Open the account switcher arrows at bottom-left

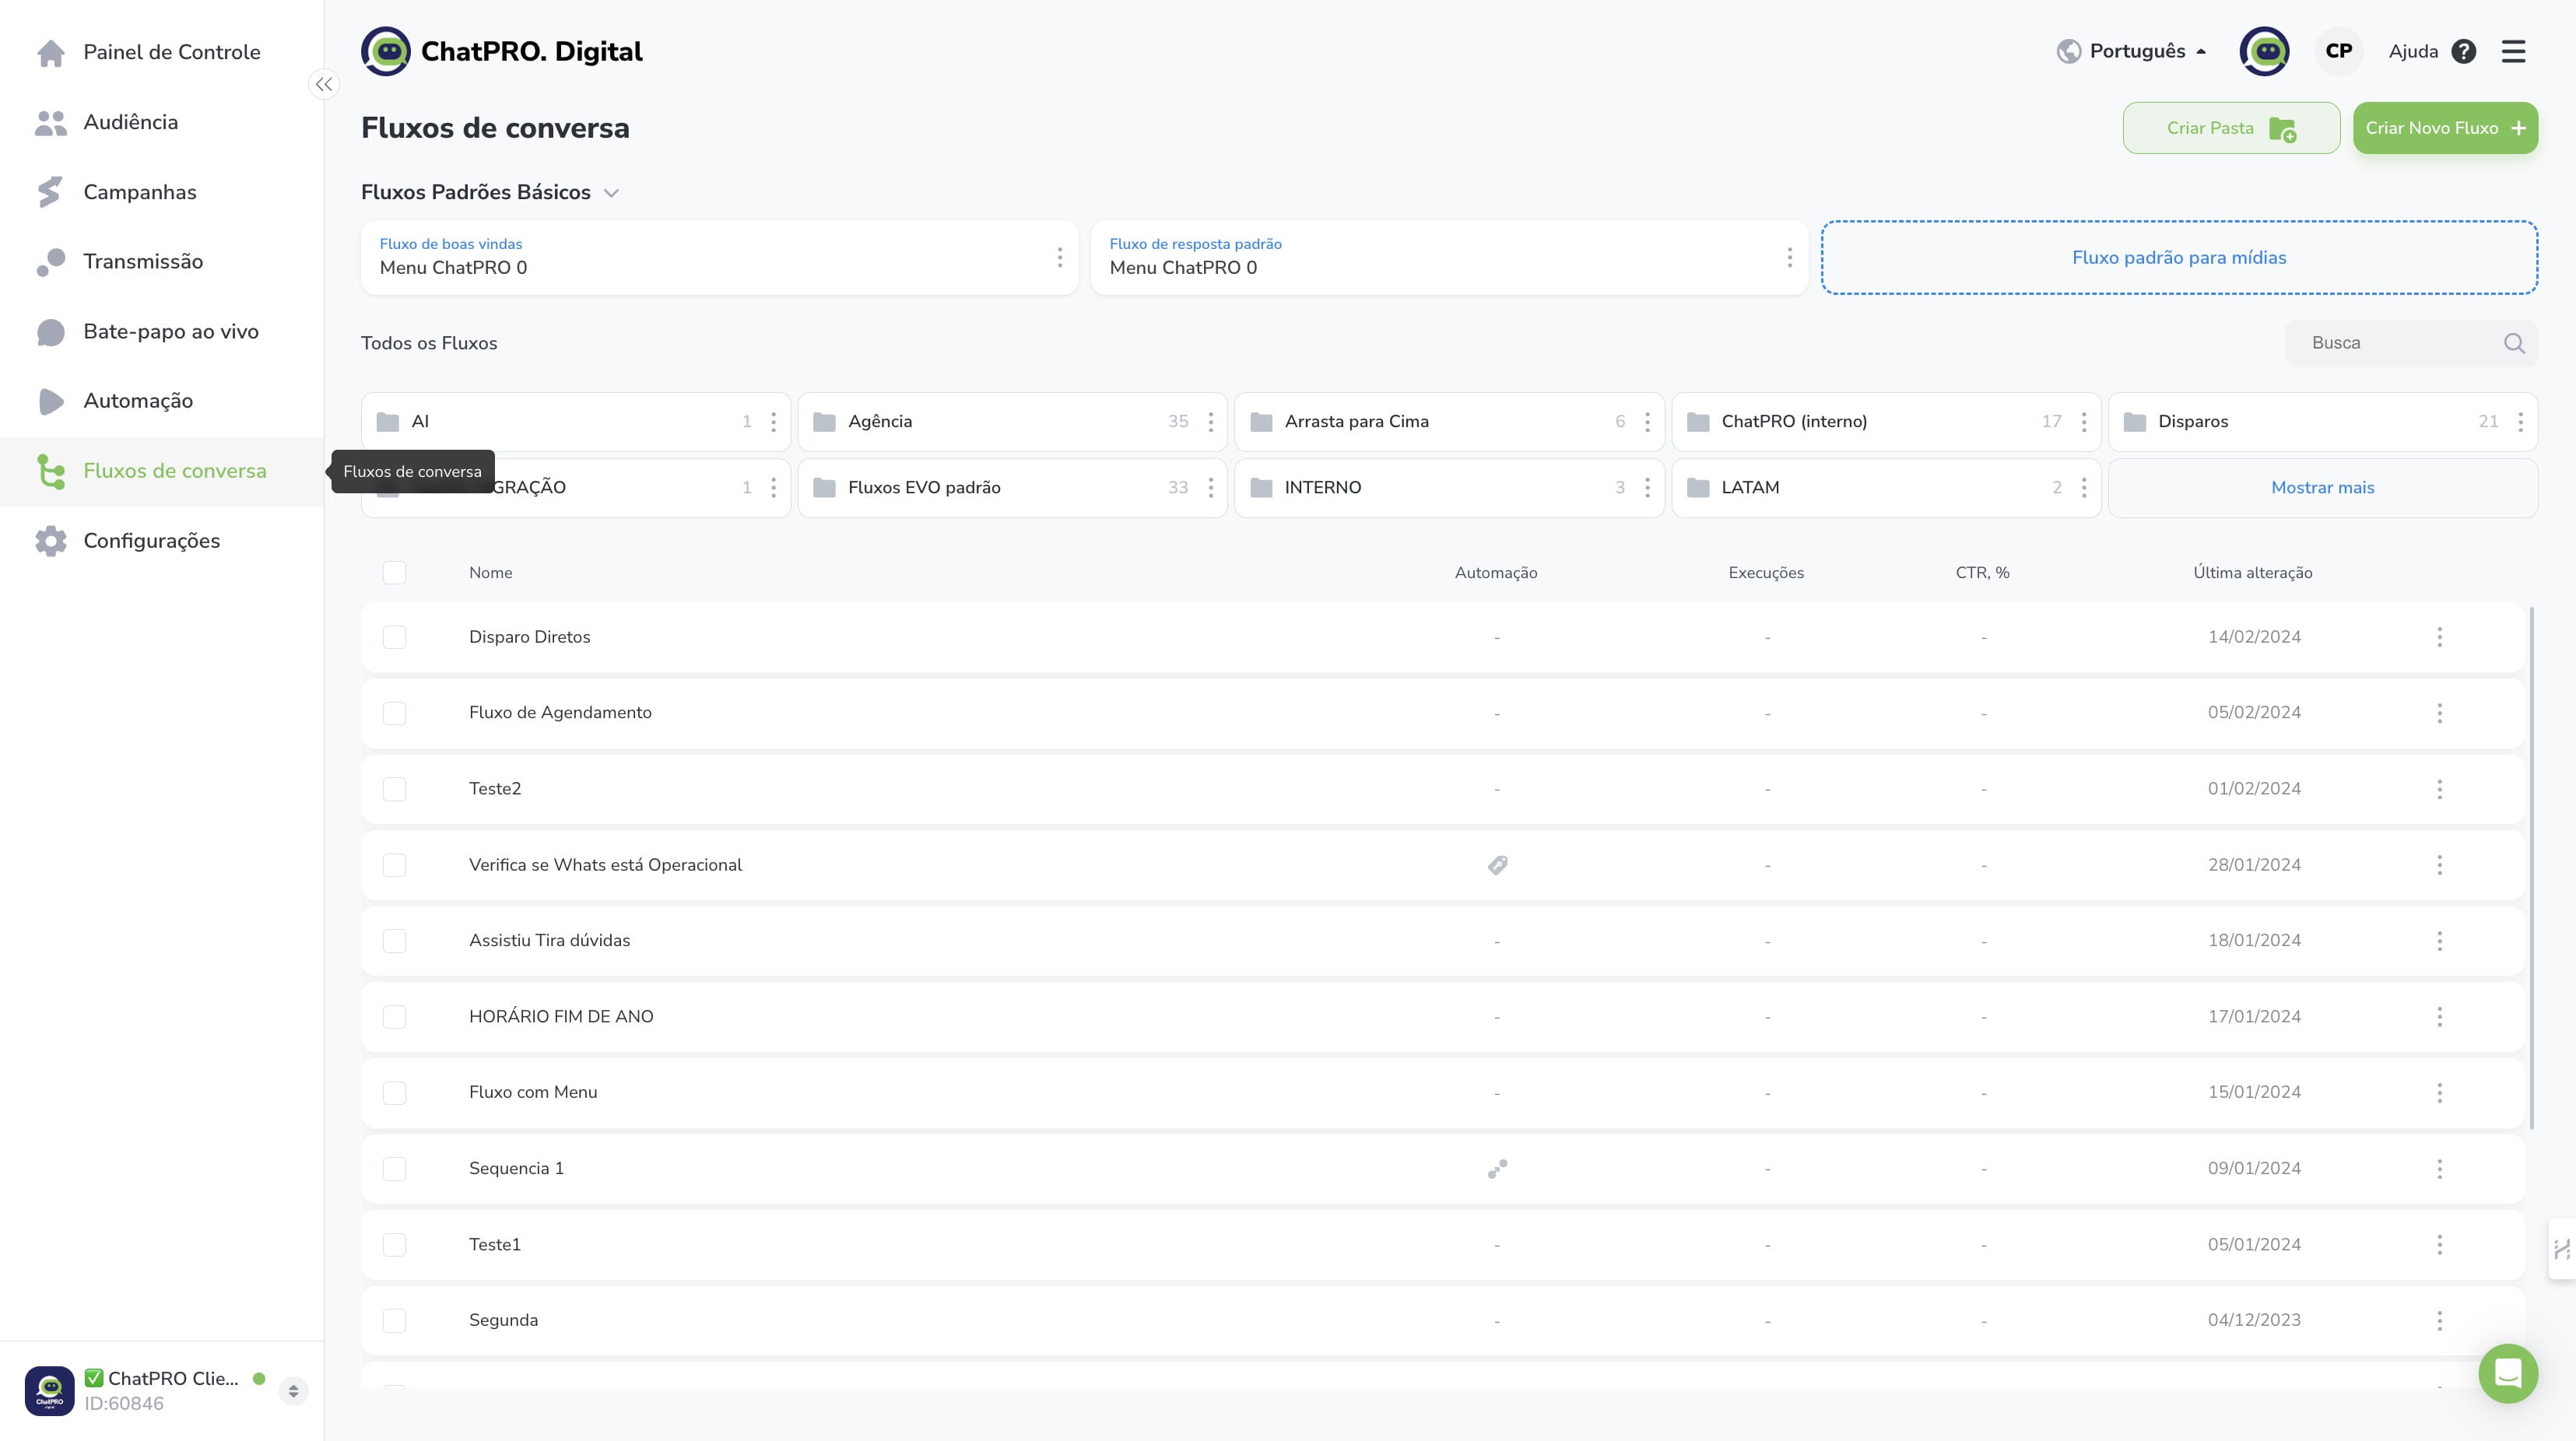point(293,1391)
